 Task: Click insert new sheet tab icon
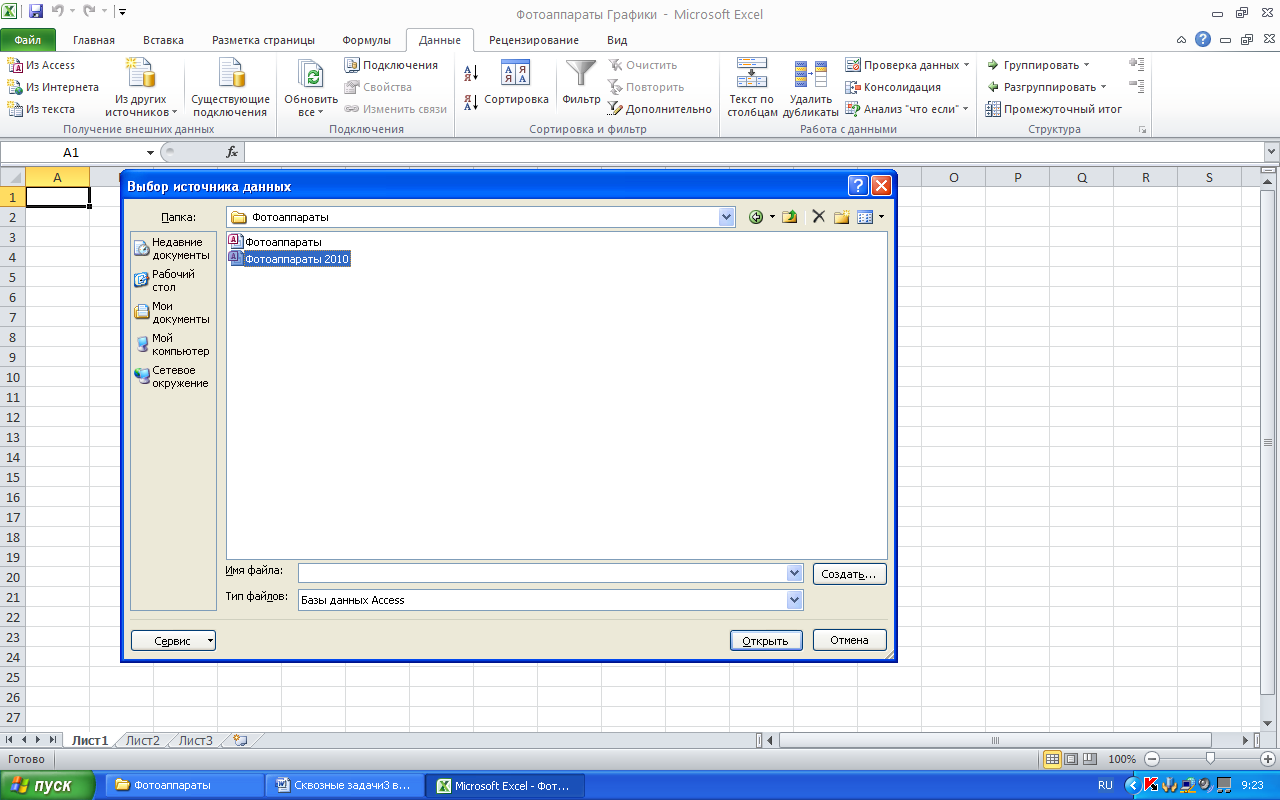tap(239, 741)
